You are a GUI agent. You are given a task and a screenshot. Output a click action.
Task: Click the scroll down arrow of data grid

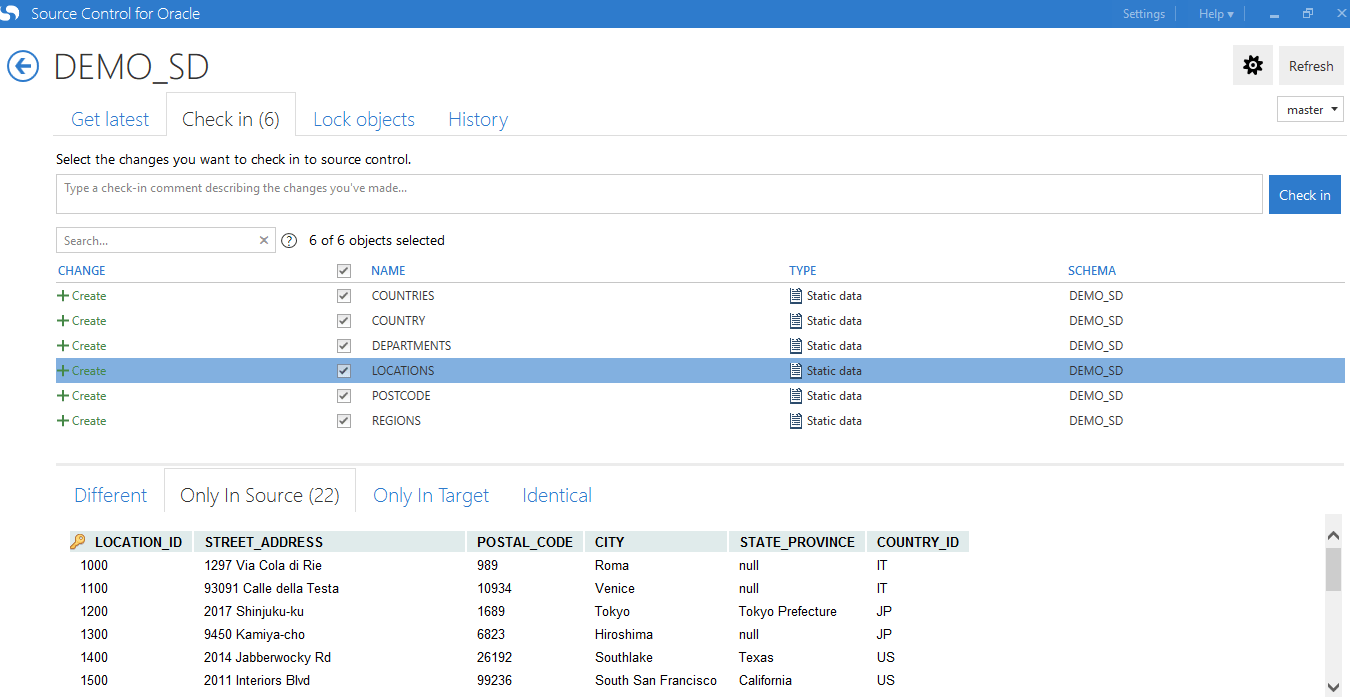(x=1333, y=687)
